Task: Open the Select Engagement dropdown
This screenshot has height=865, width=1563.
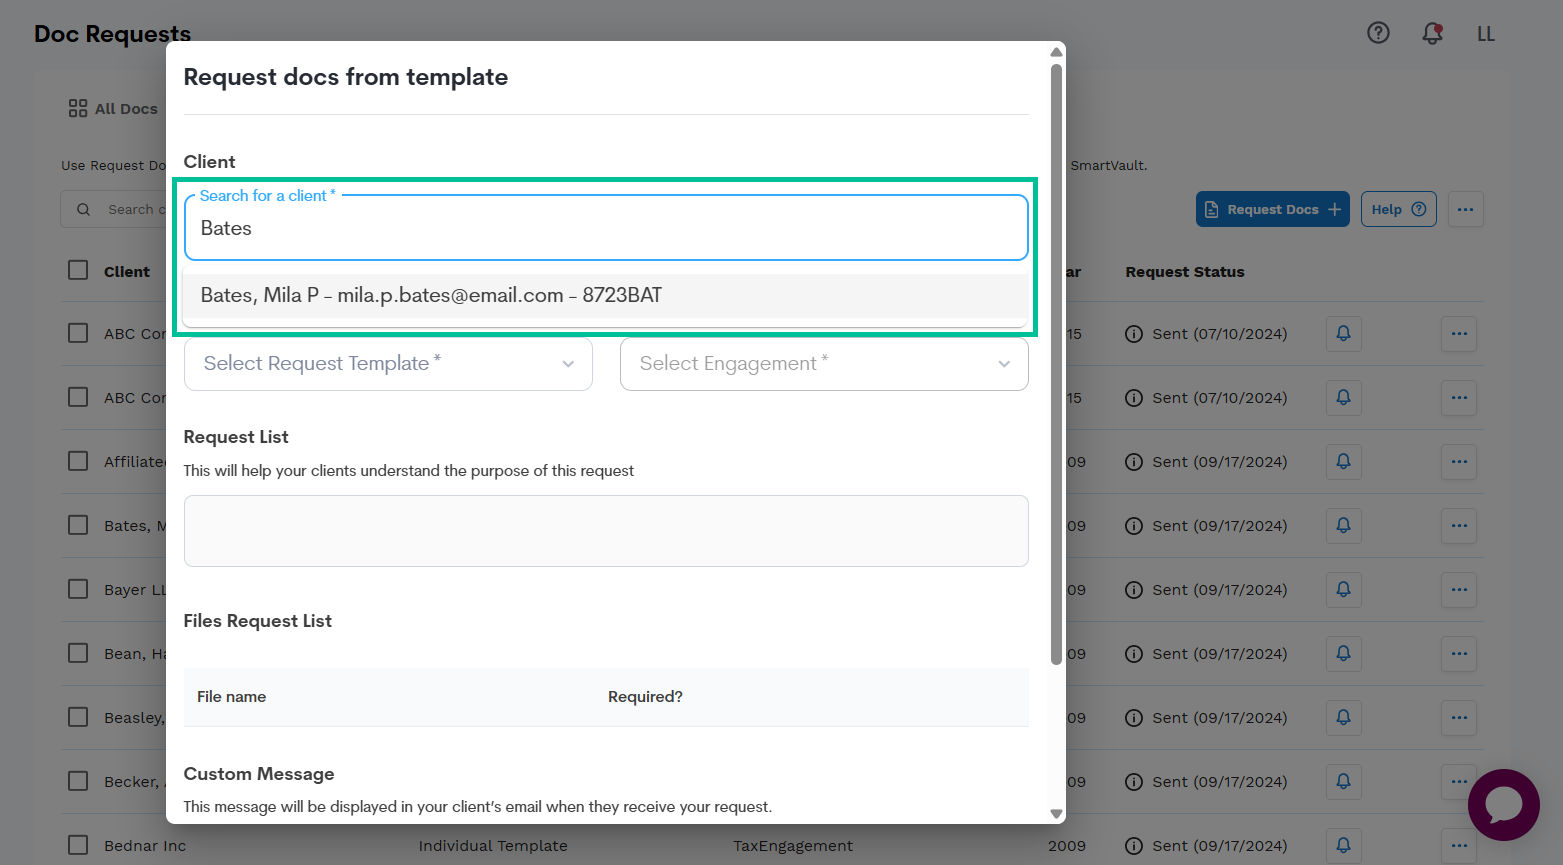Action: tap(823, 364)
